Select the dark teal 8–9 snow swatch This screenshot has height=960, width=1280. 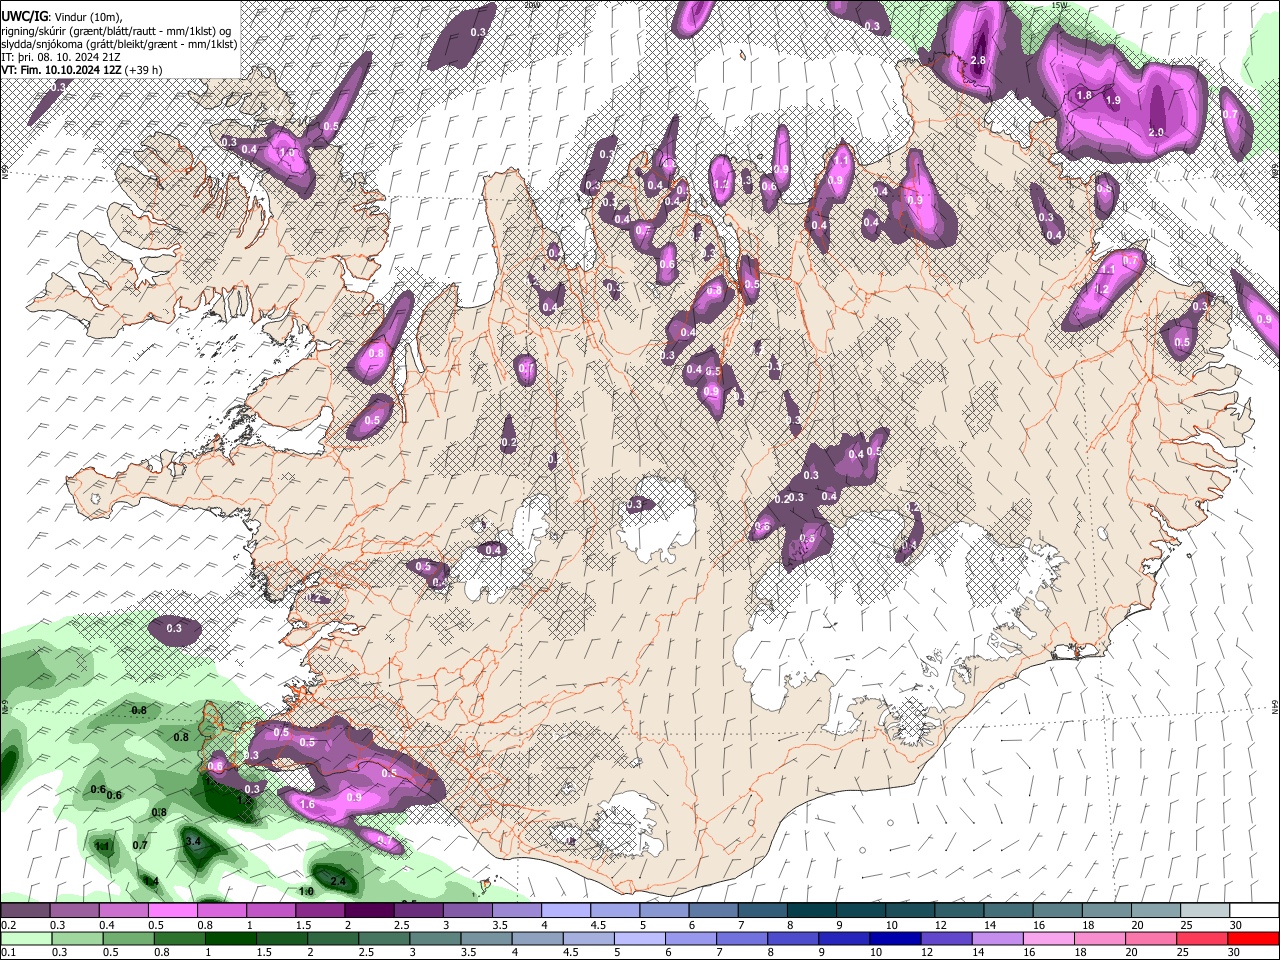pyautogui.click(x=812, y=911)
